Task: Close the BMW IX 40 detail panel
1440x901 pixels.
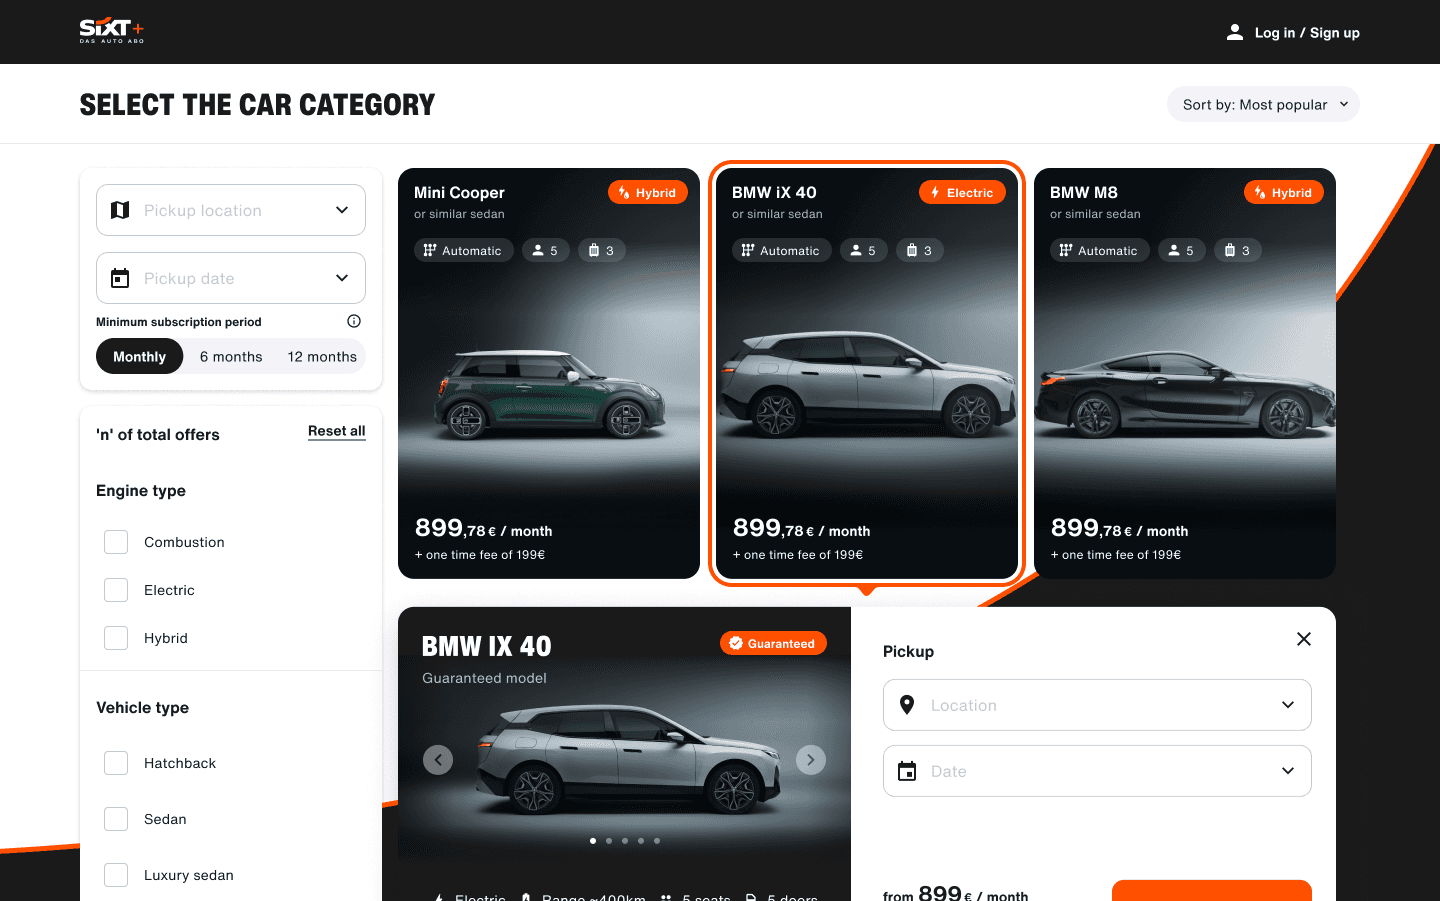Action: coord(1304,639)
